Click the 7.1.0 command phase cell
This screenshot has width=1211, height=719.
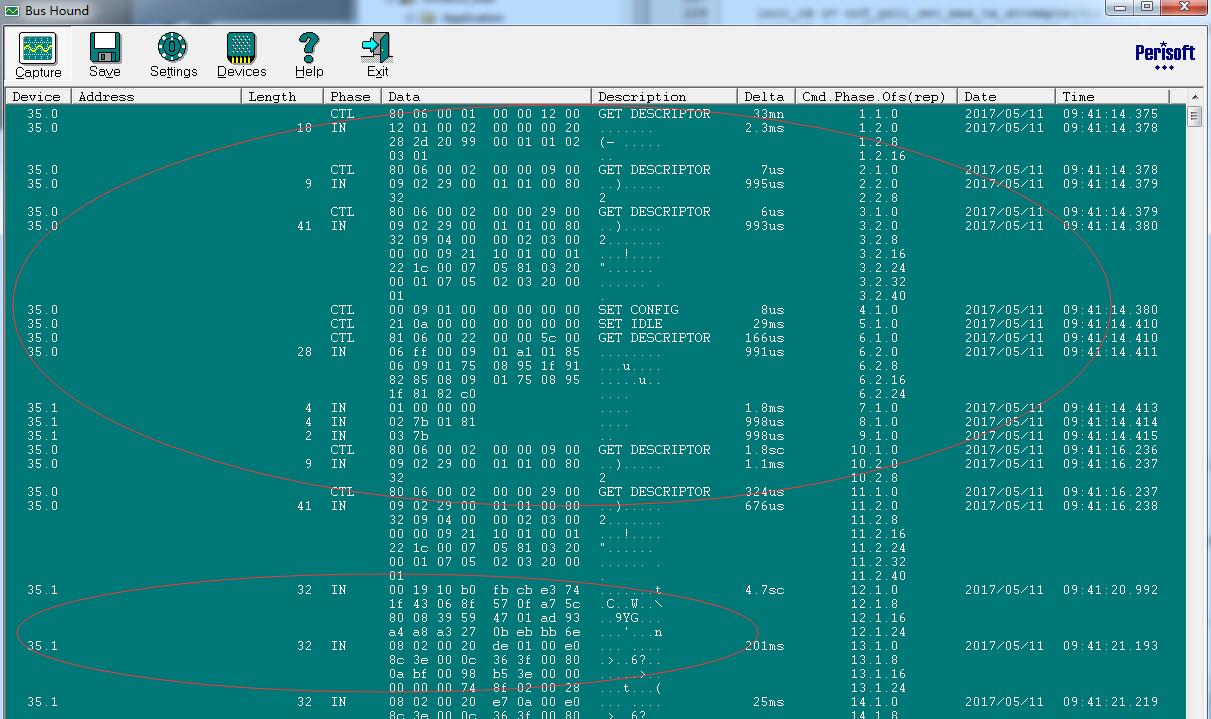(x=878, y=408)
